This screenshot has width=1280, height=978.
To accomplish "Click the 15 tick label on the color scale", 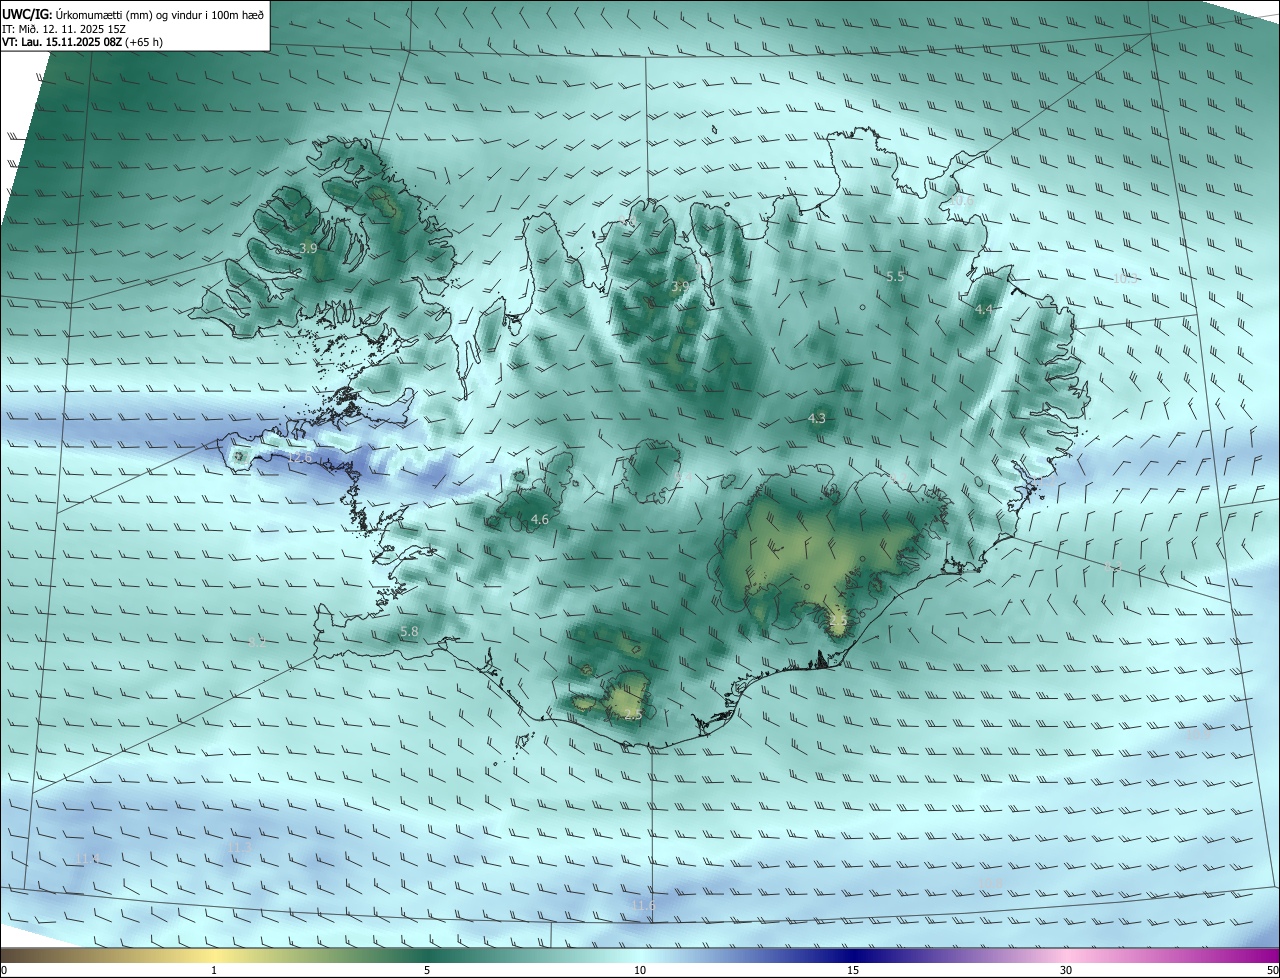I will click(853, 971).
